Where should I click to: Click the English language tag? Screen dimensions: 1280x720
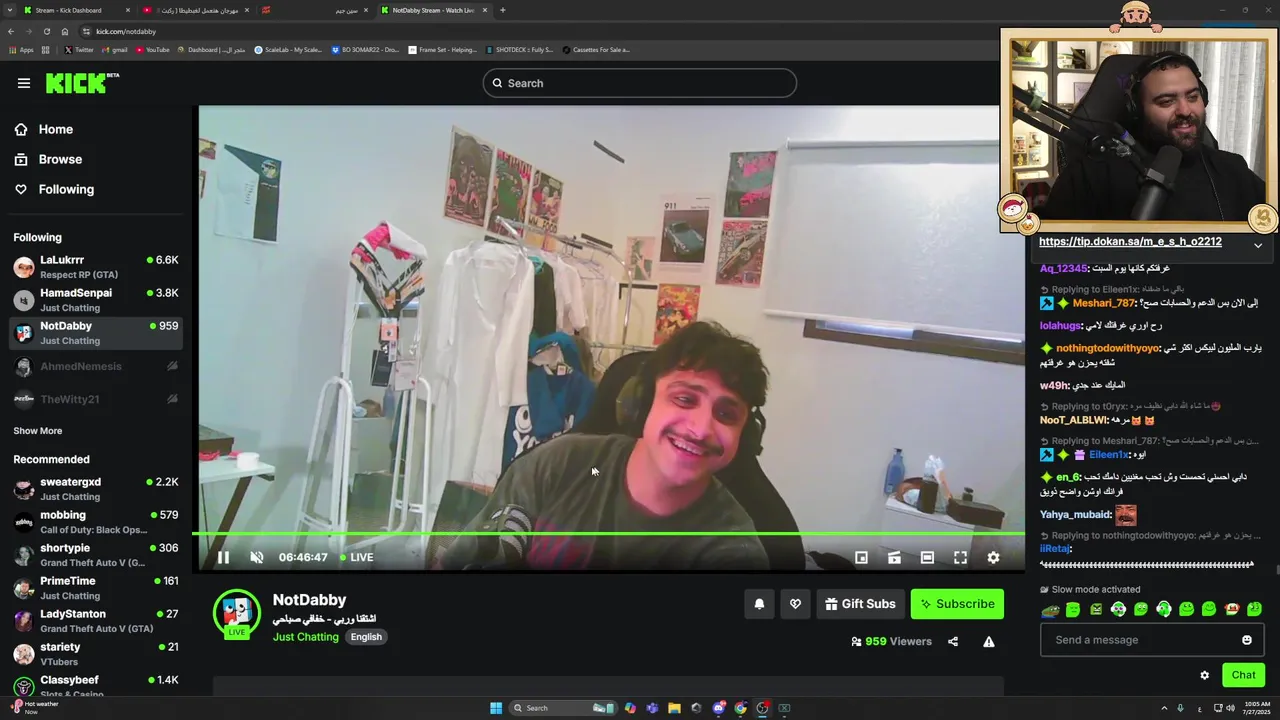366,637
